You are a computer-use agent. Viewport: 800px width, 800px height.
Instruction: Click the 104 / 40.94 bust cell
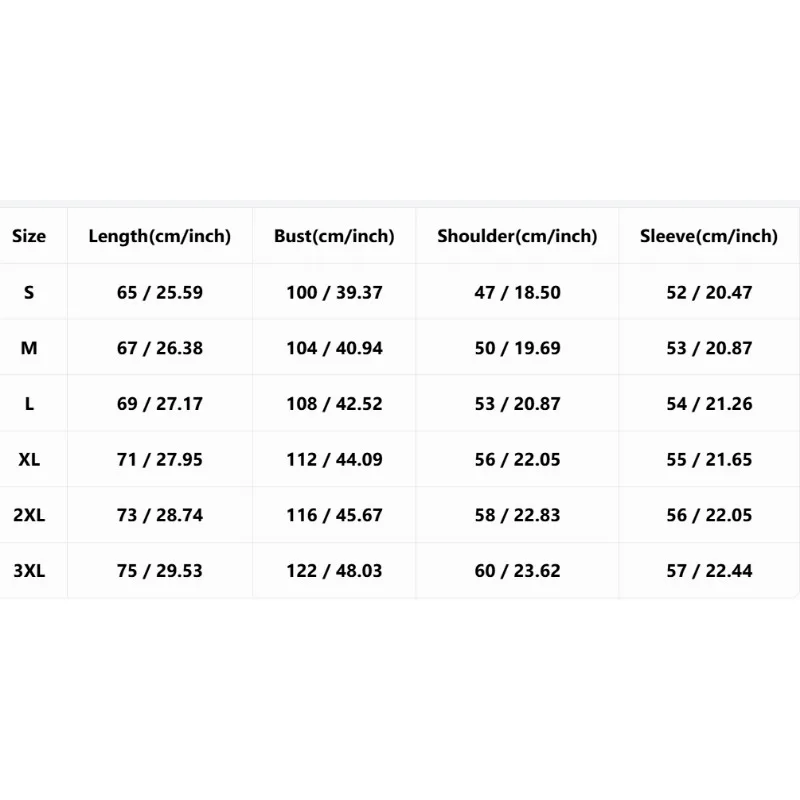[x=334, y=348]
